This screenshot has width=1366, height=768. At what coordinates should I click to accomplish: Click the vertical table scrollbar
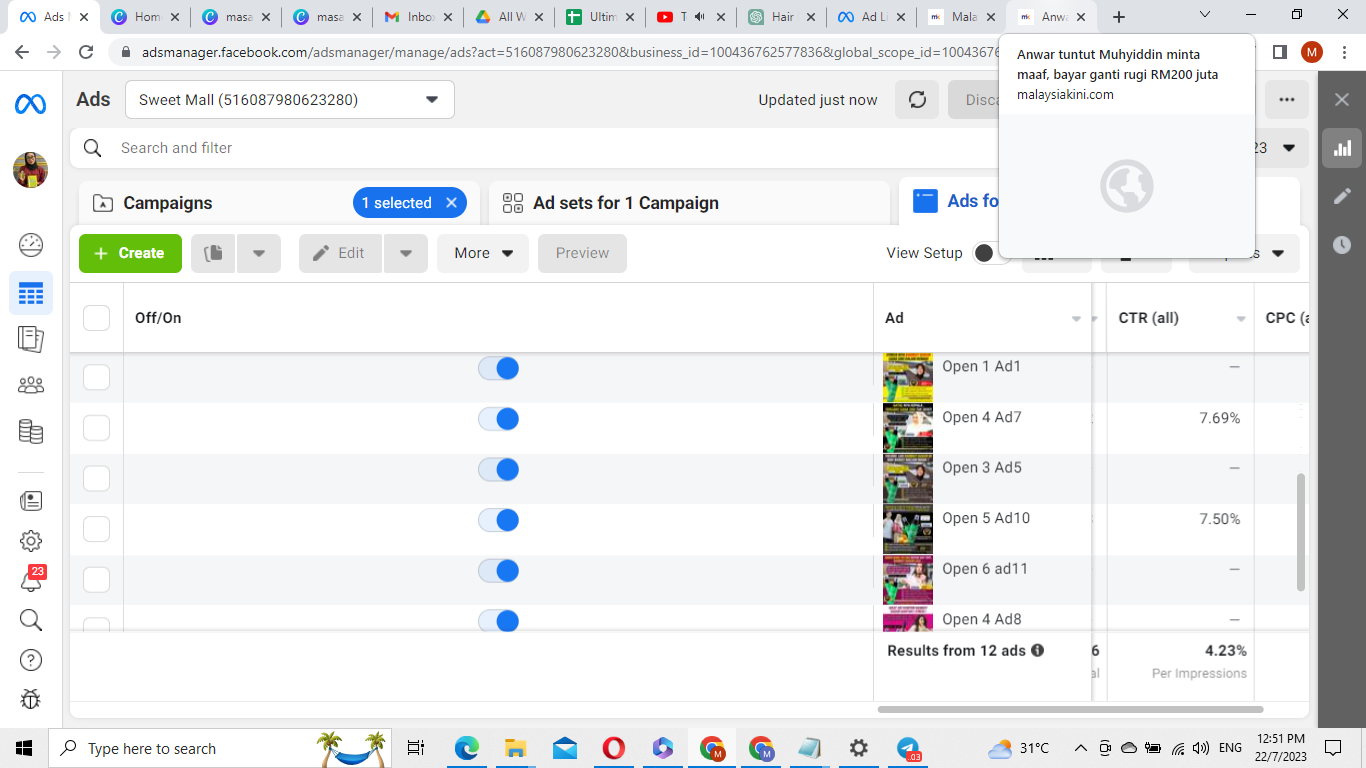[x=1301, y=532]
